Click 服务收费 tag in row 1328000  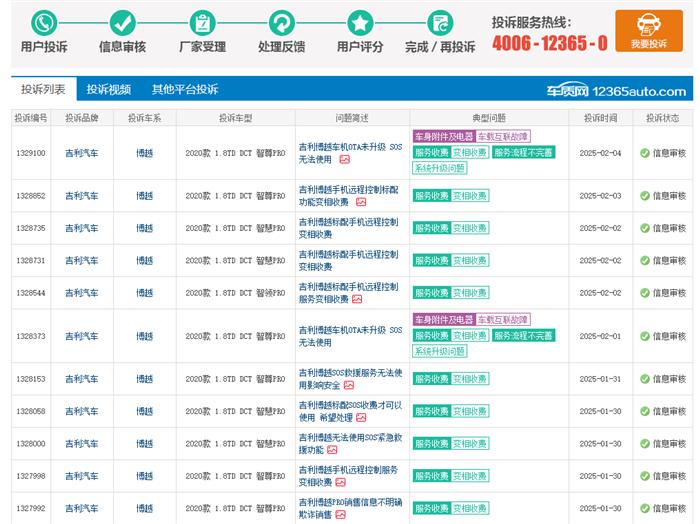(432, 444)
